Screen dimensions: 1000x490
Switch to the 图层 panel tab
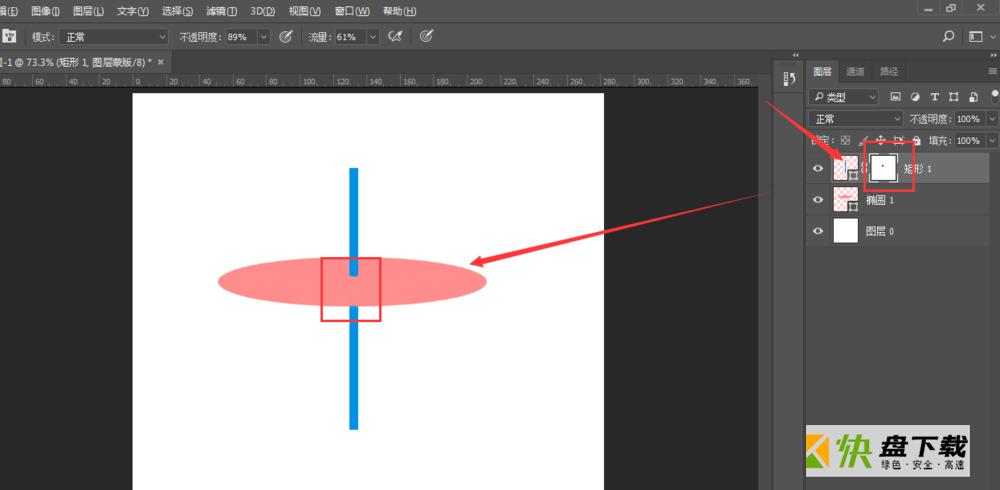tap(823, 71)
